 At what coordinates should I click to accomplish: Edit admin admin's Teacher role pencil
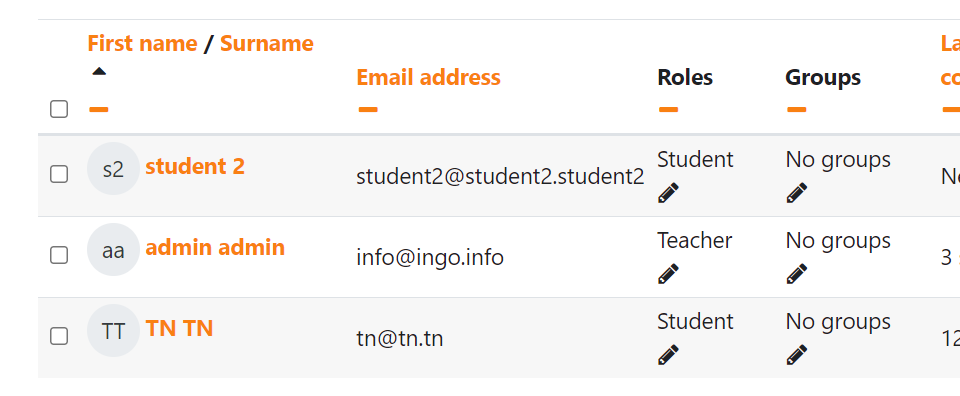668,274
